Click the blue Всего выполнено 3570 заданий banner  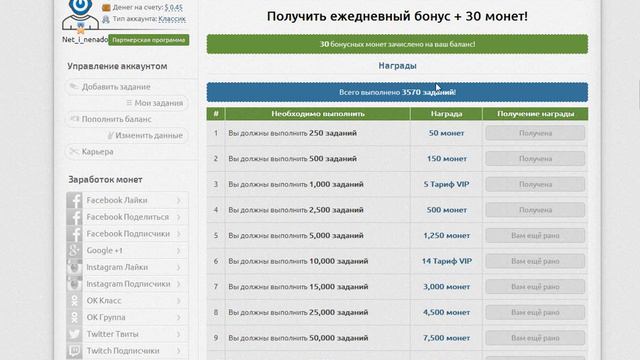click(397, 92)
